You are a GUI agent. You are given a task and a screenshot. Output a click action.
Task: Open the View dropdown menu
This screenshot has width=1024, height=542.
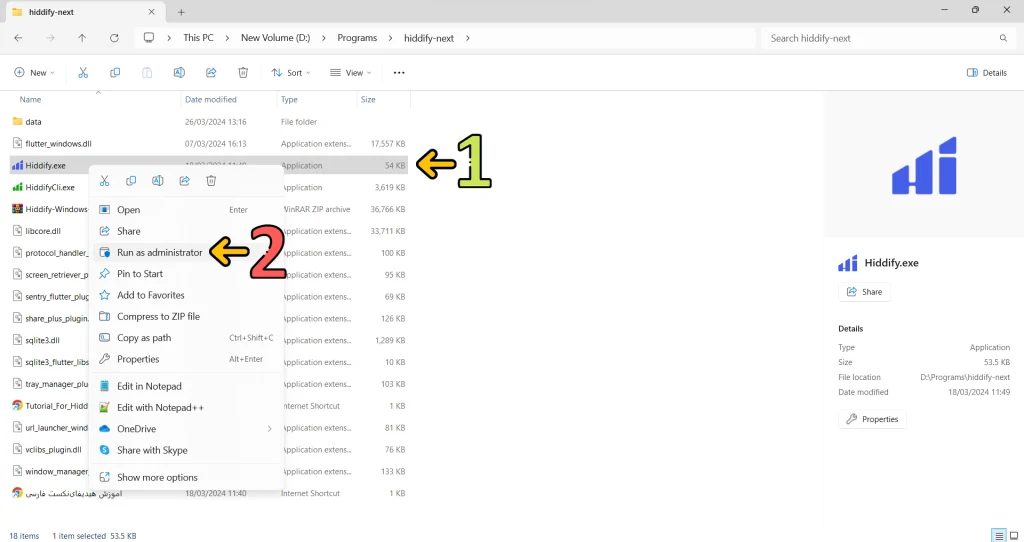351,72
